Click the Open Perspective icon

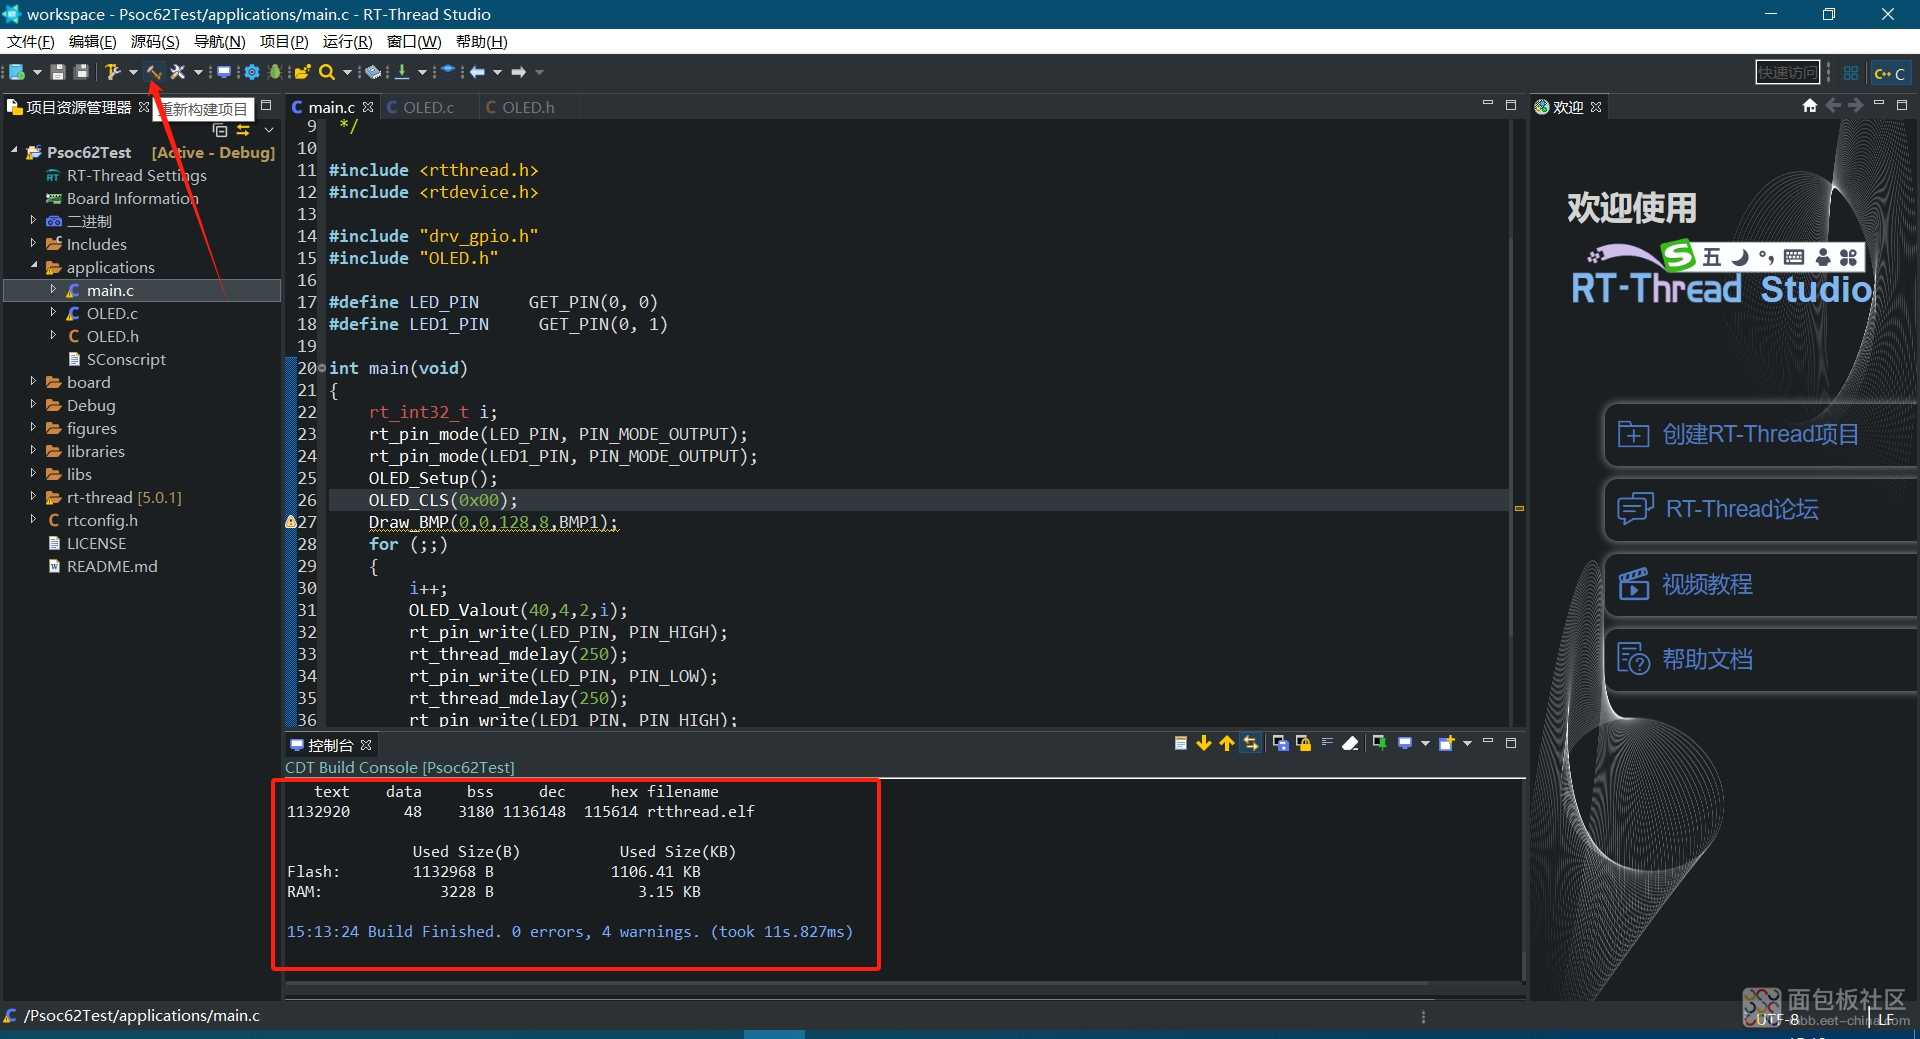(1851, 73)
